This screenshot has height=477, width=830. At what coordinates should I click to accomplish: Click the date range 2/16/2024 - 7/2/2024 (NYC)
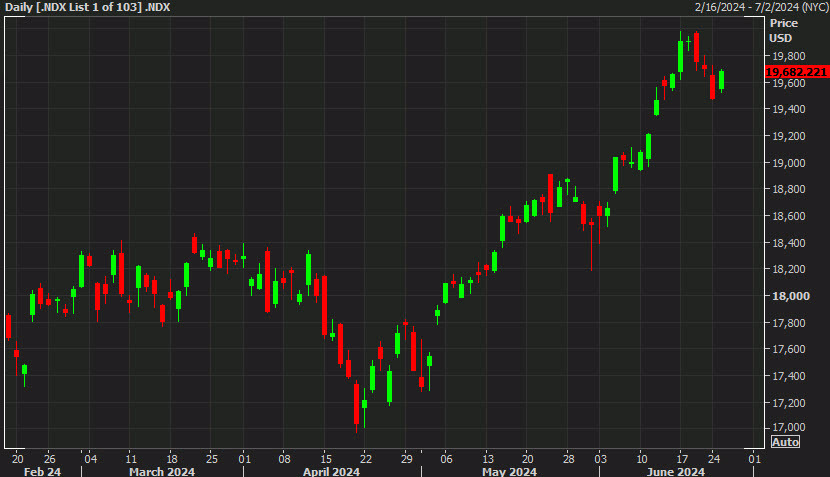pos(761,7)
